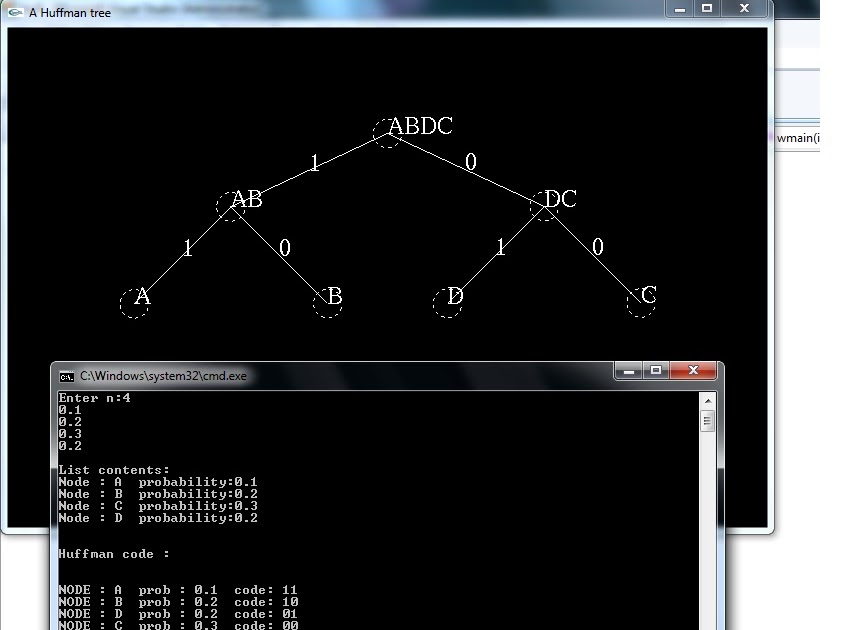Select leaf node A in the Huffman tree

[135, 305]
